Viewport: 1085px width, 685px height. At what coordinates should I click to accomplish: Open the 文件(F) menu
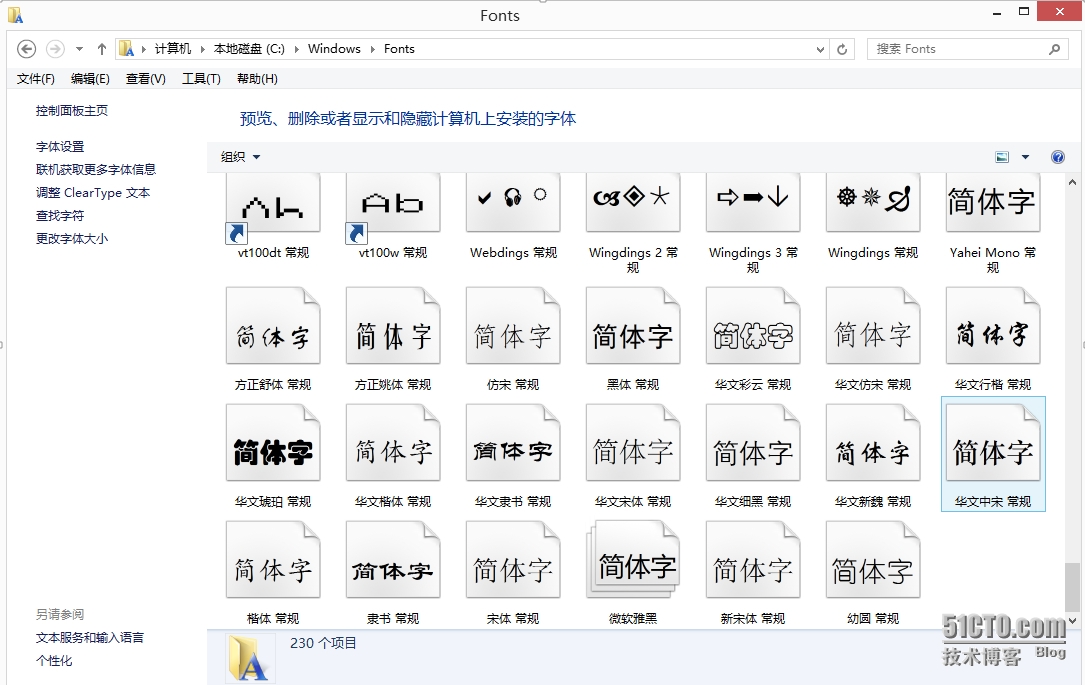pyautogui.click(x=35, y=79)
